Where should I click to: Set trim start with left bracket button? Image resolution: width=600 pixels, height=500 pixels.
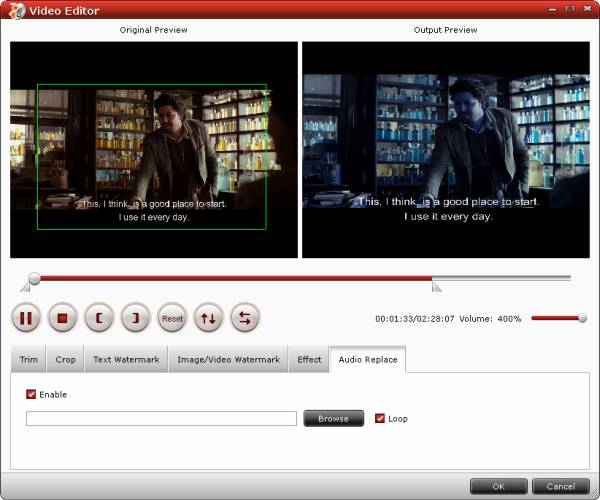coord(99,318)
